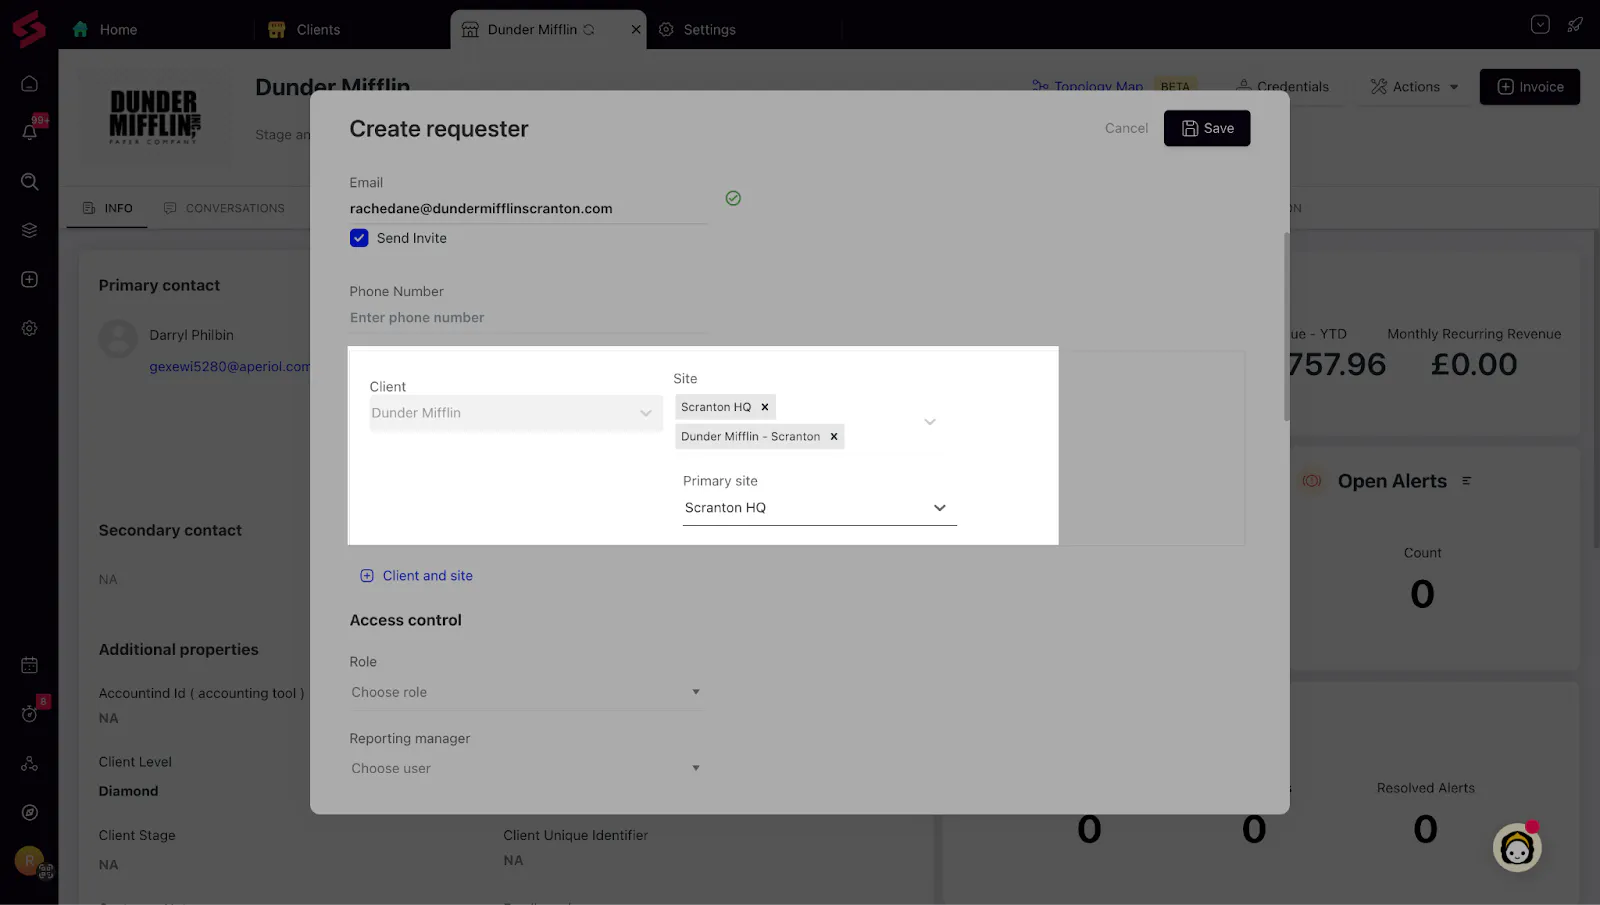This screenshot has height=905, width=1600.
Task: Open the boxed chevron menu in top bar
Action: [1540, 25]
